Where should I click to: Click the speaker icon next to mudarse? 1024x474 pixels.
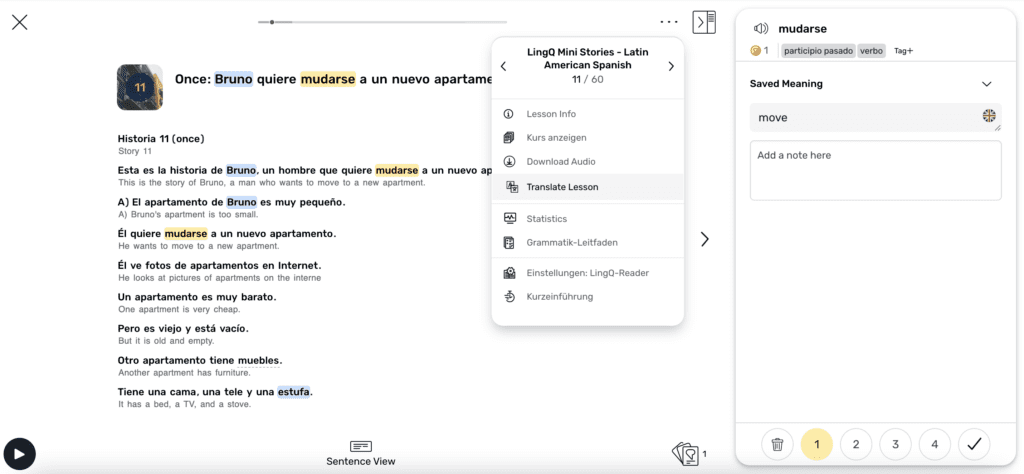(761, 29)
